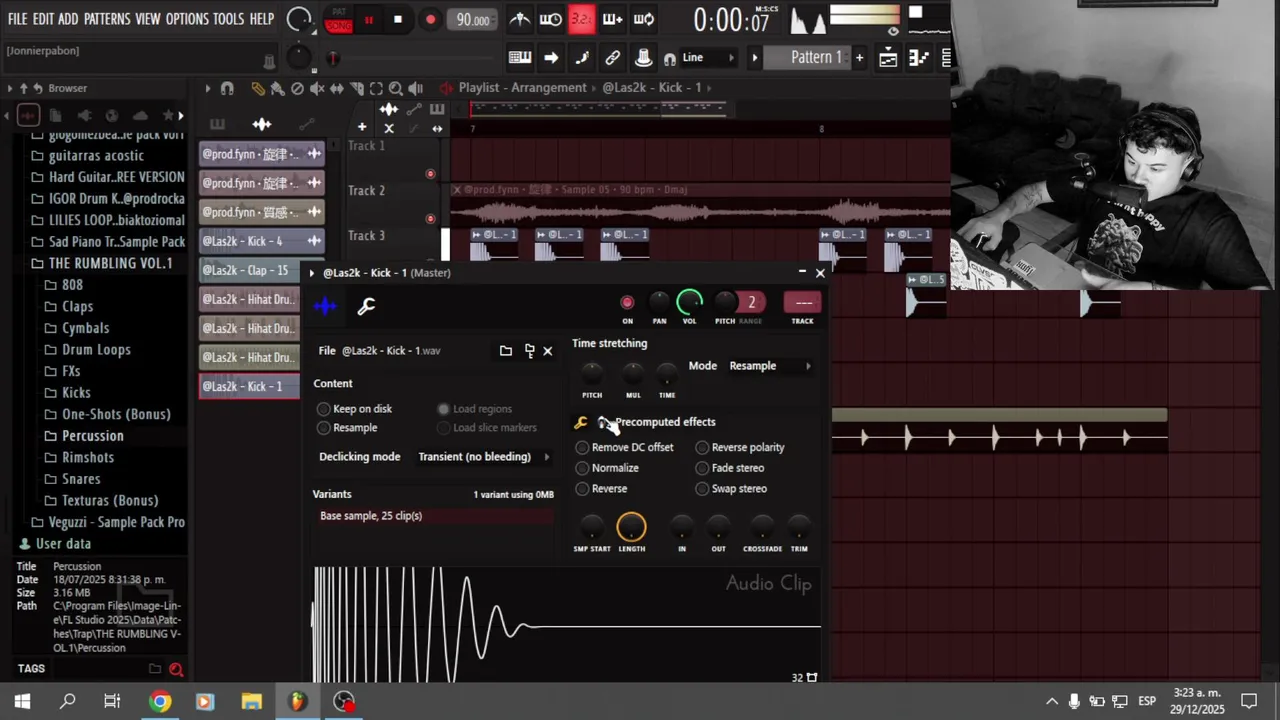Toggle the metronome icon
This screenshot has width=1280, height=720.
pyautogui.click(x=520, y=19)
